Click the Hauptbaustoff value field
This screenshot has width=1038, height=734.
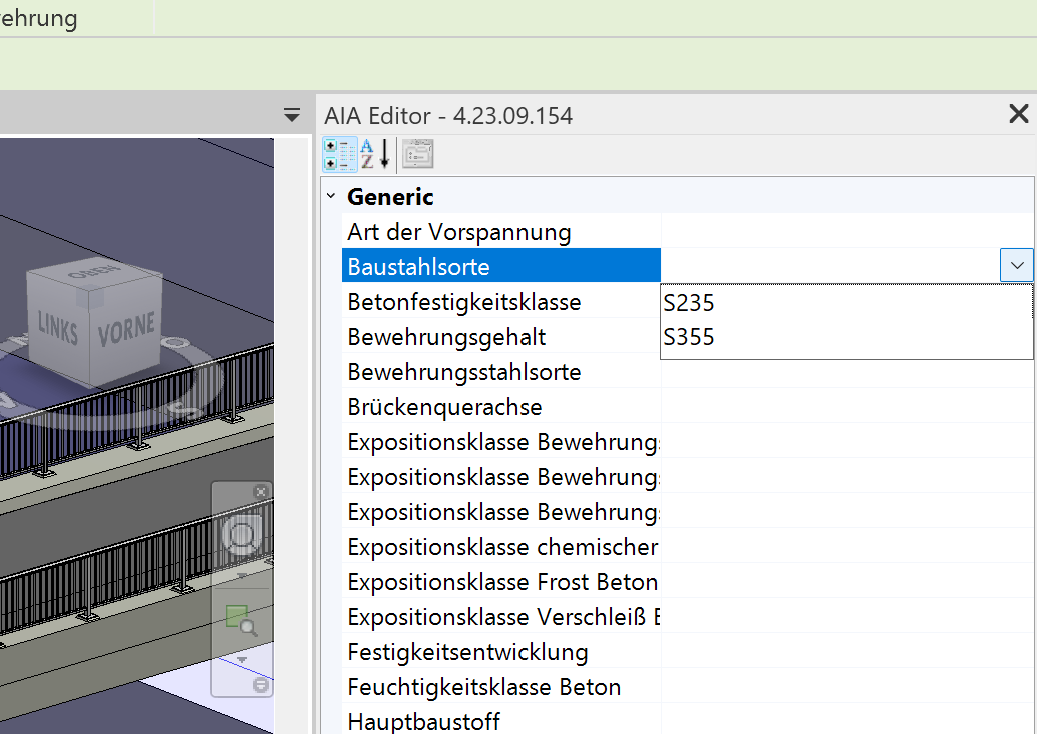tap(845, 721)
